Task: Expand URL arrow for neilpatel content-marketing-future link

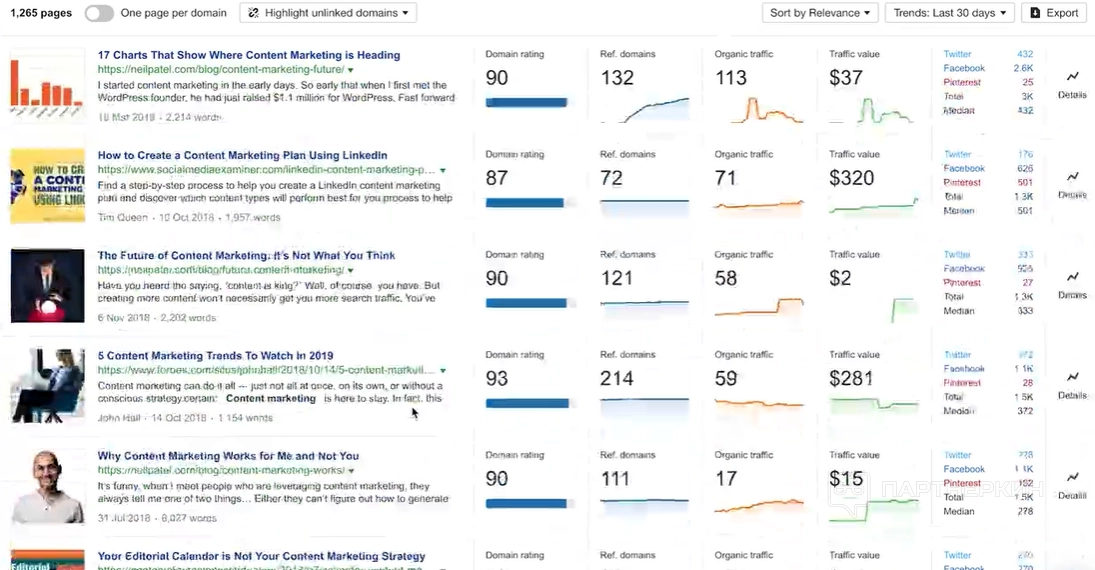Action: (x=351, y=70)
